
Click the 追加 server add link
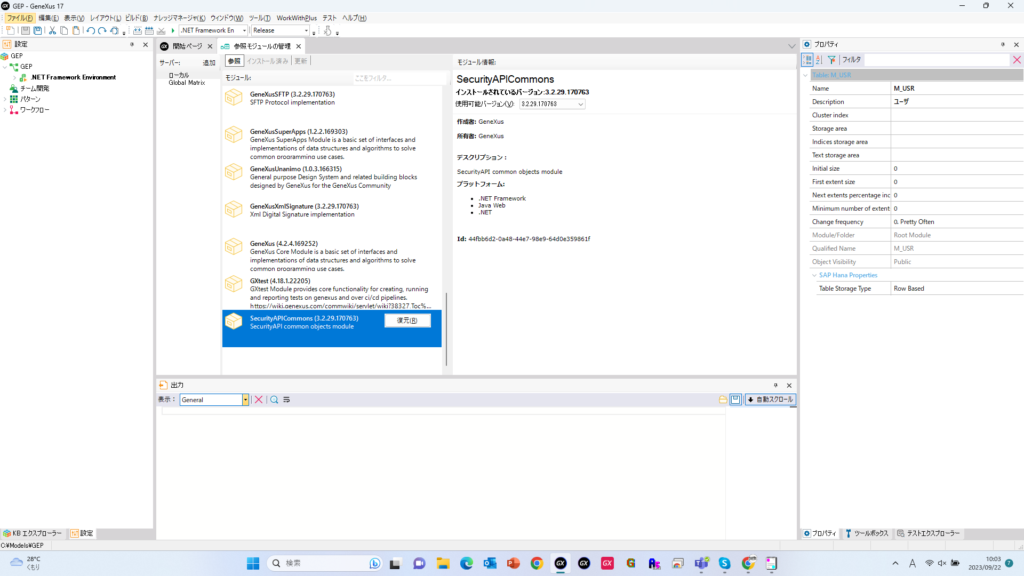tap(209, 63)
